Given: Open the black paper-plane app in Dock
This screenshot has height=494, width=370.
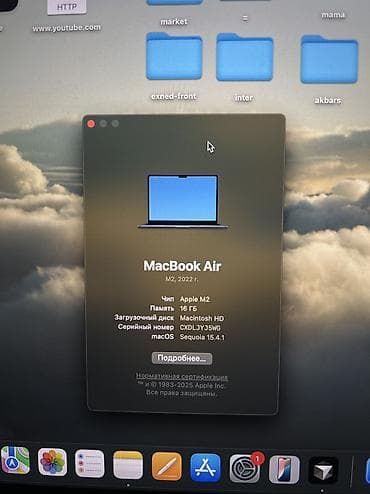Looking at the screenshot, I should click(x=323, y=470).
